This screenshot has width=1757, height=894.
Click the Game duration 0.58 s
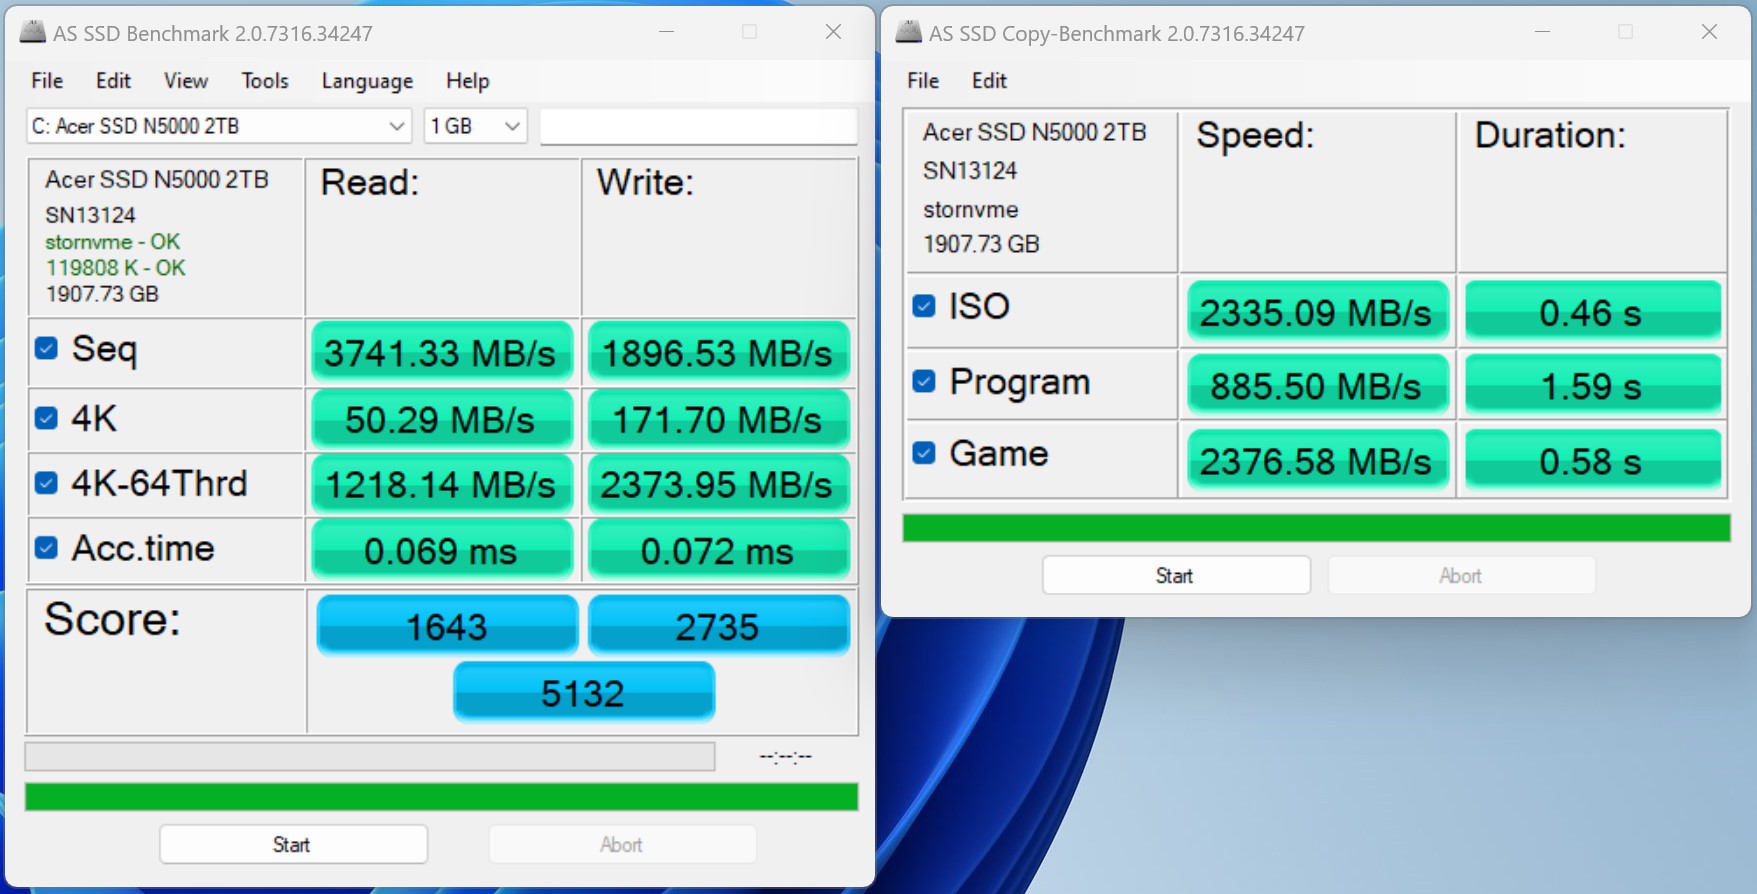point(1592,461)
